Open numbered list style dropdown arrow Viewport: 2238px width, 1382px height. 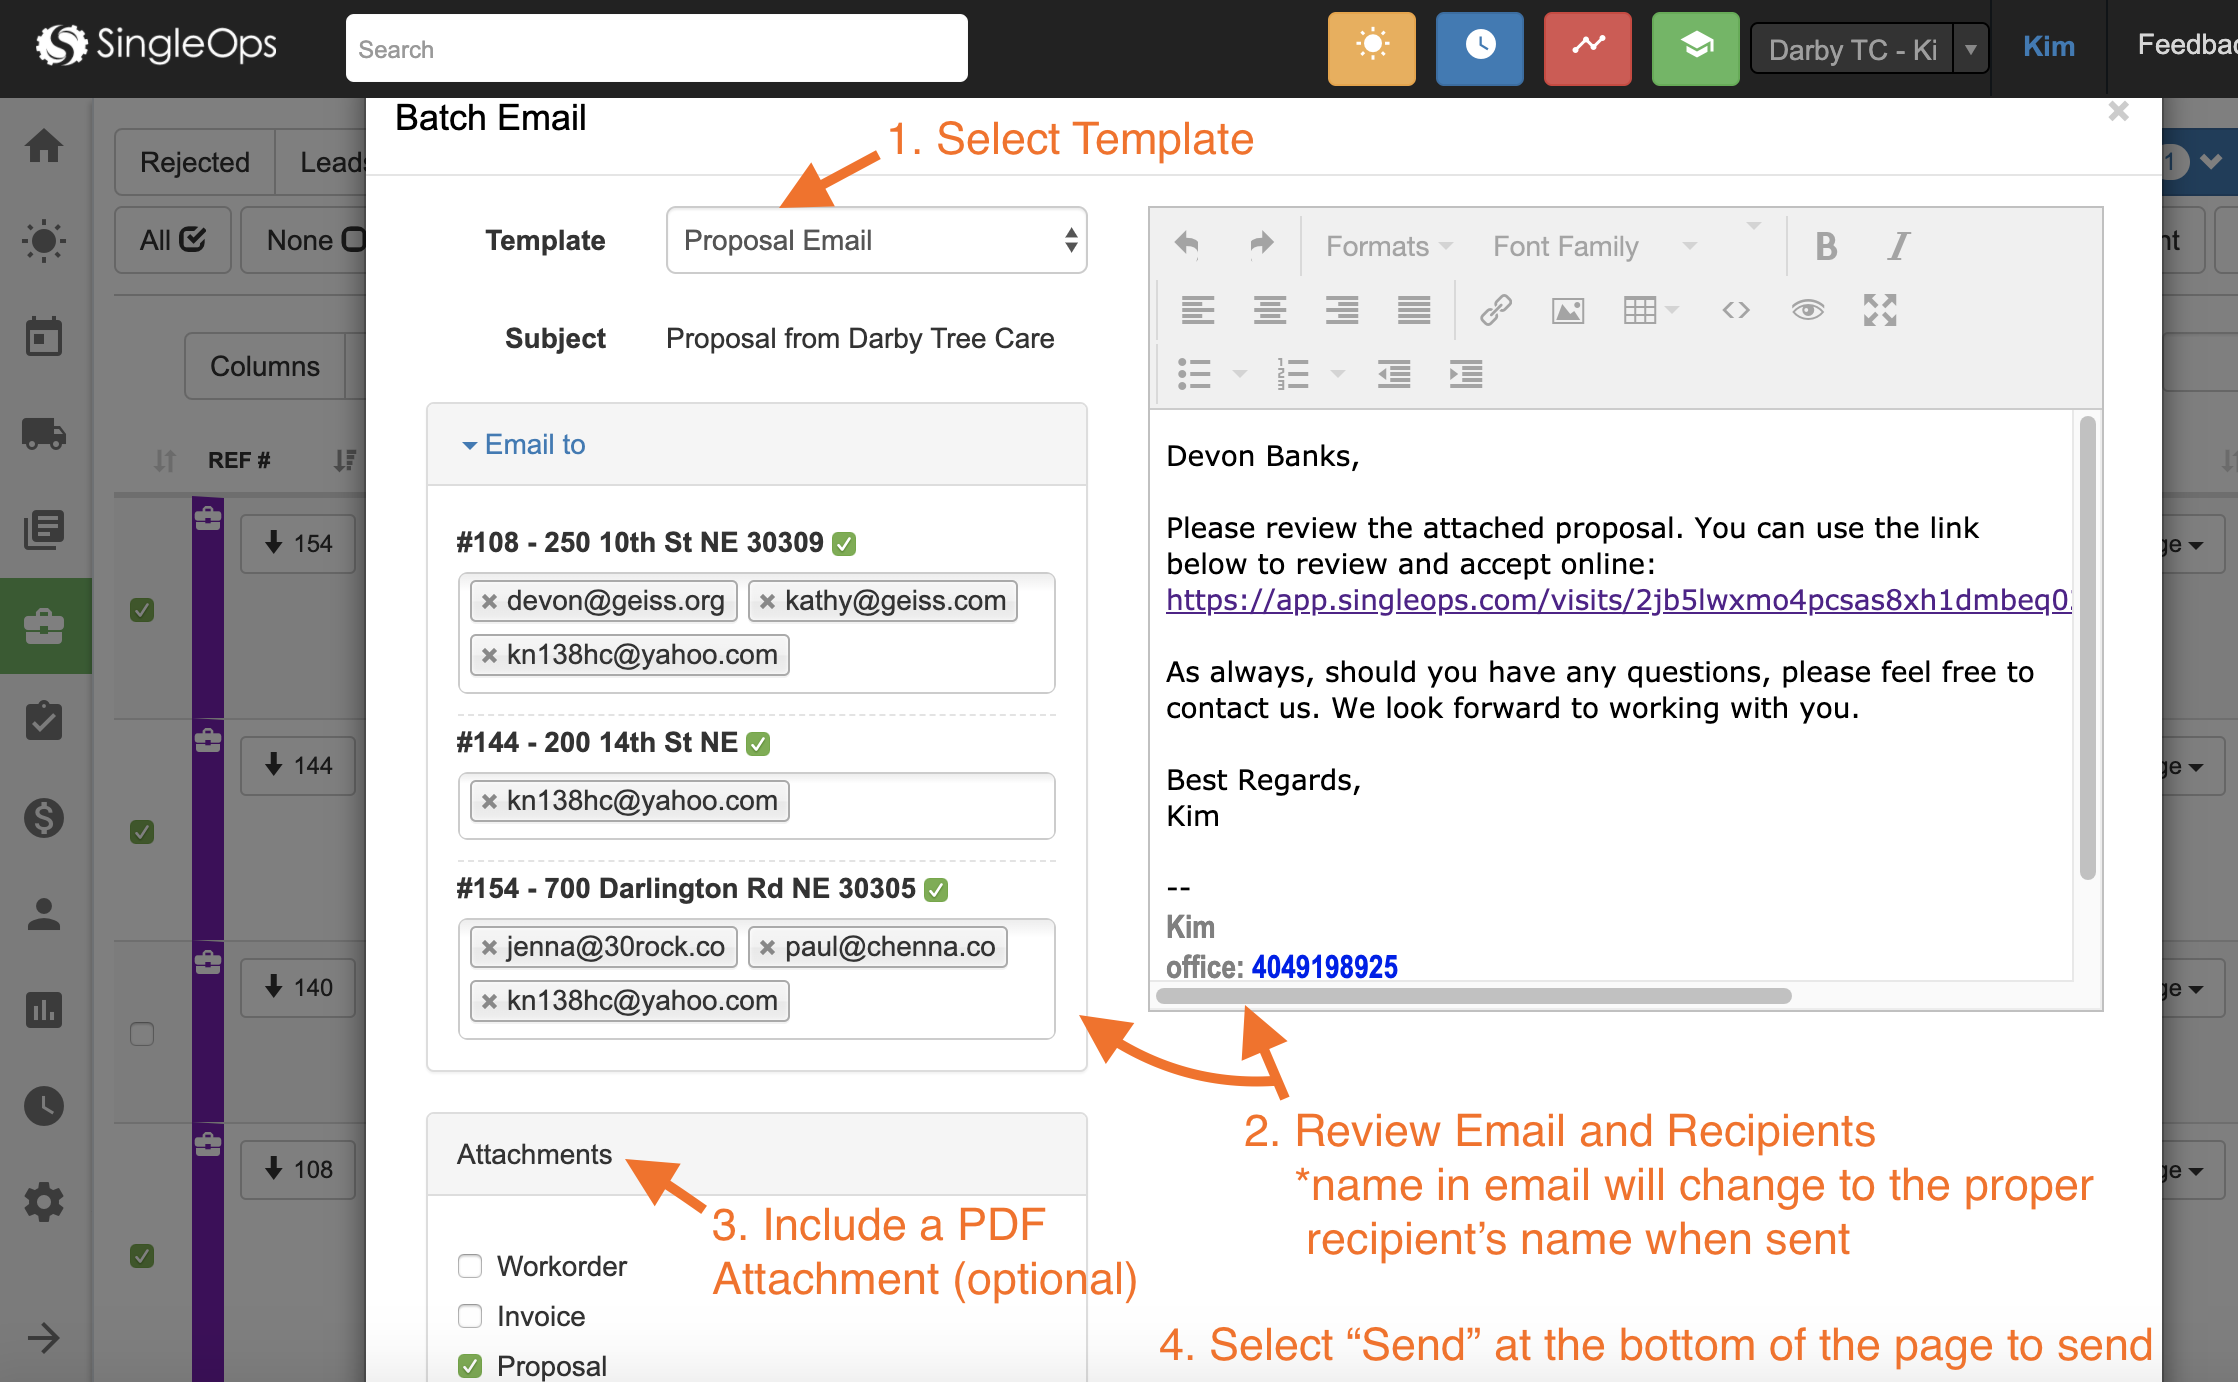coord(1338,374)
